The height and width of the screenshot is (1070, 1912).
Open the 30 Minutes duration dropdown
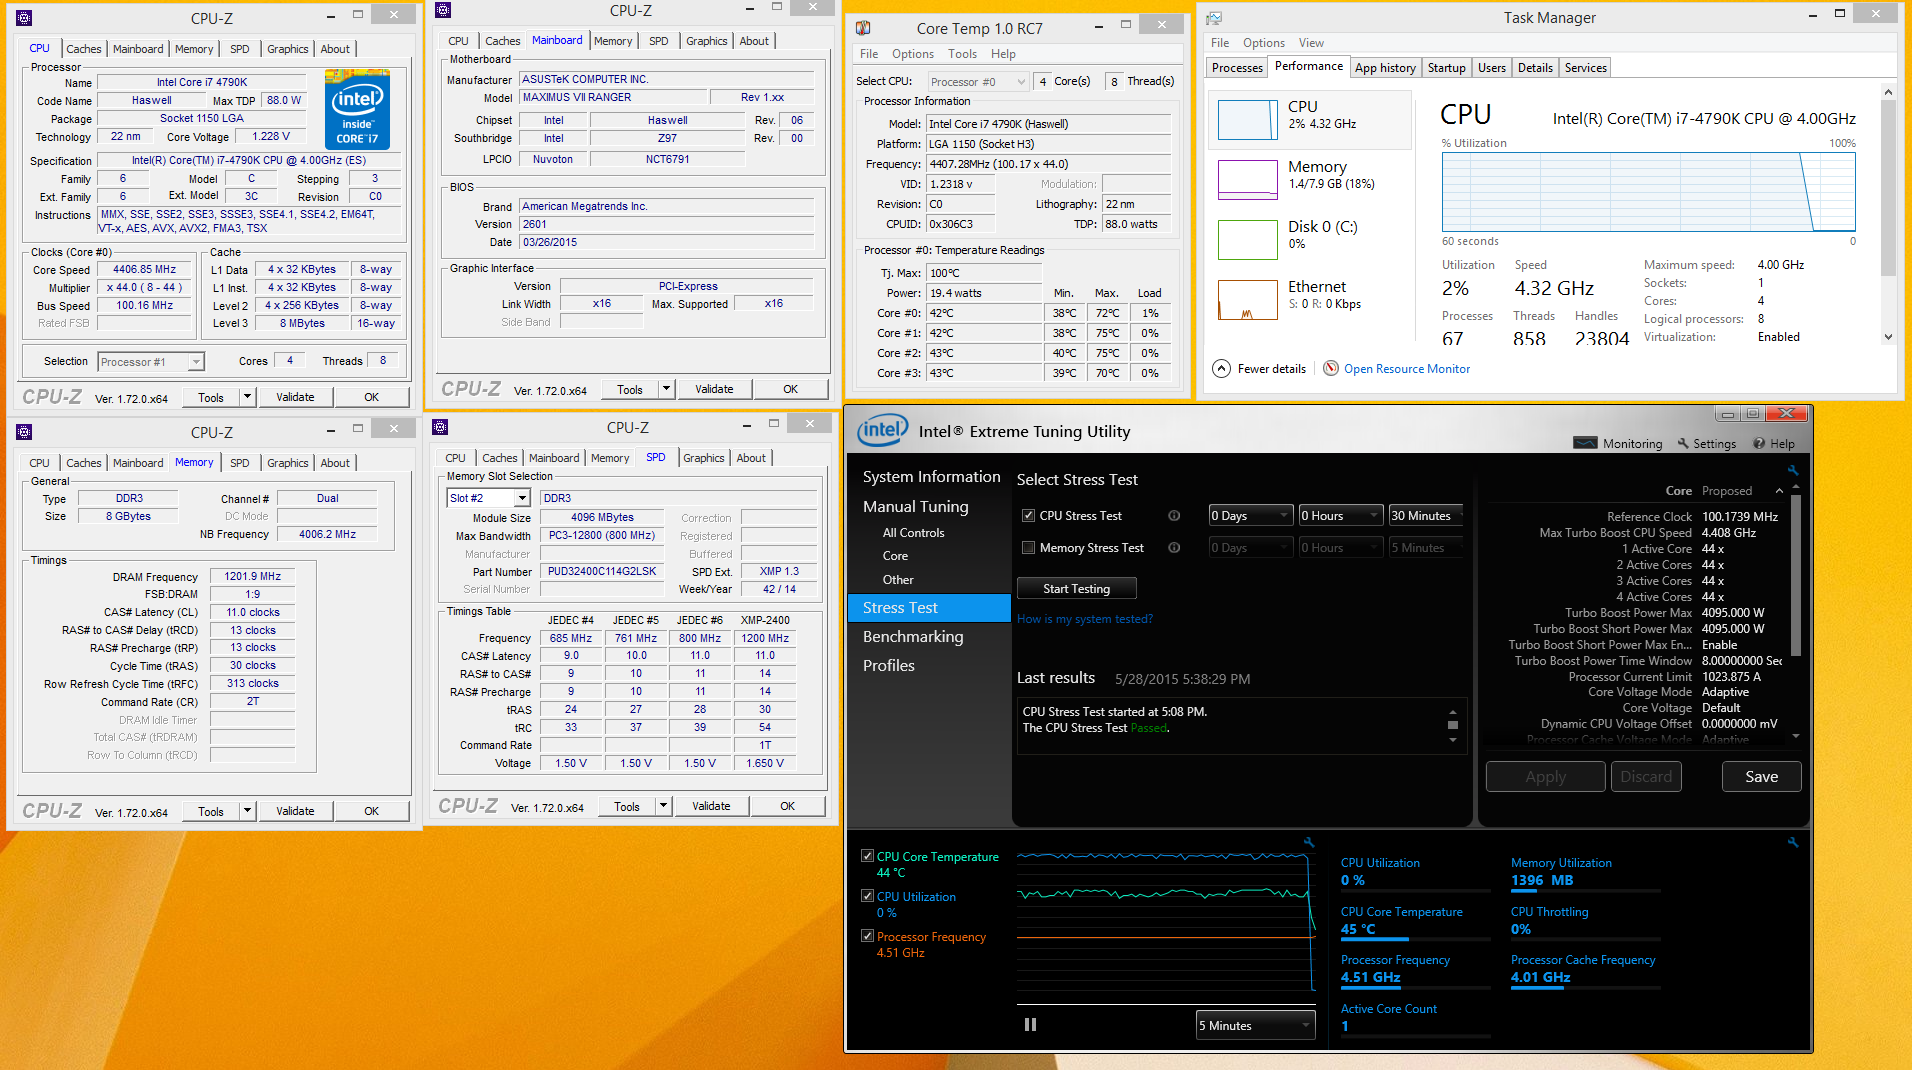[1427, 516]
